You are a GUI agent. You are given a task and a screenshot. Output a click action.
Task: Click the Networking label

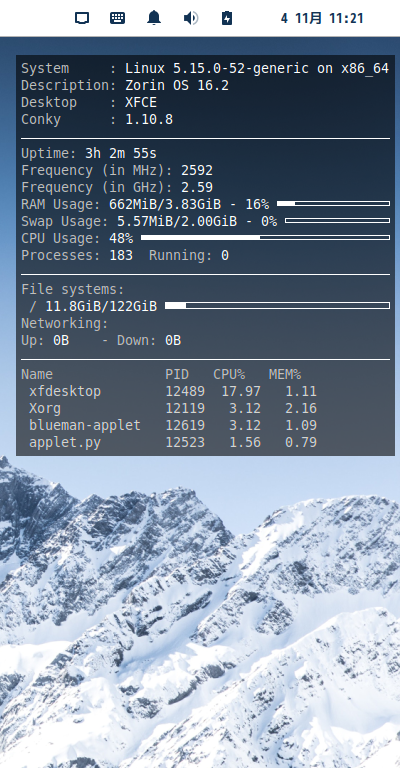pos(65,323)
